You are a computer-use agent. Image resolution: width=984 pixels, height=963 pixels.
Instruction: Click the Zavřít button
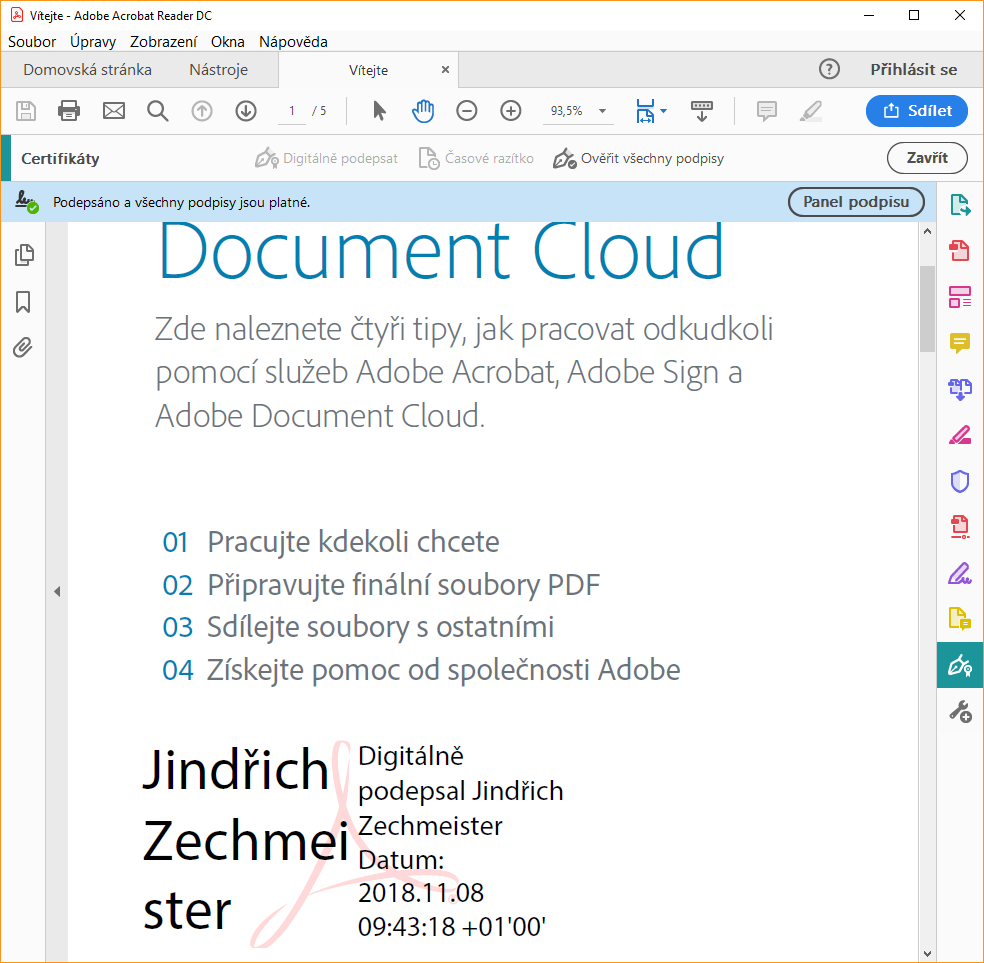pyautogui.click(x=927, y=158)
